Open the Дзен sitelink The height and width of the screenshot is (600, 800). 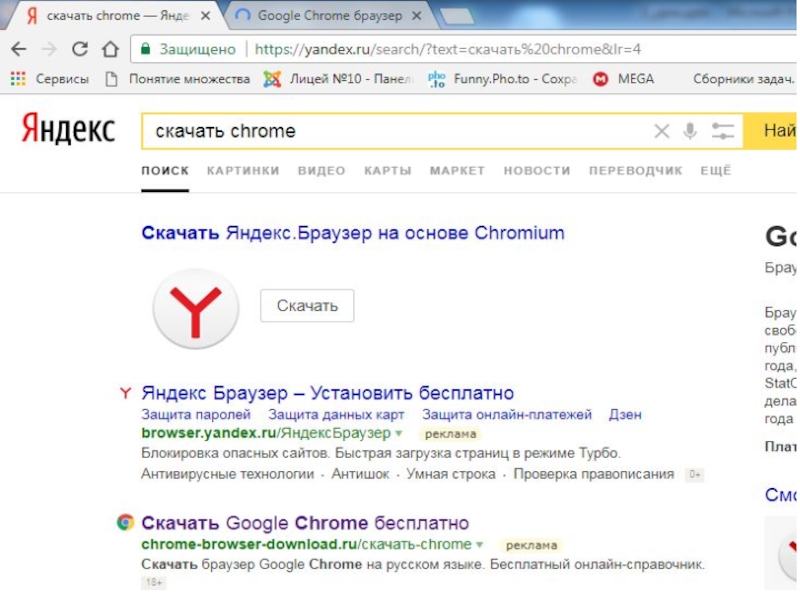click(625, 414)
